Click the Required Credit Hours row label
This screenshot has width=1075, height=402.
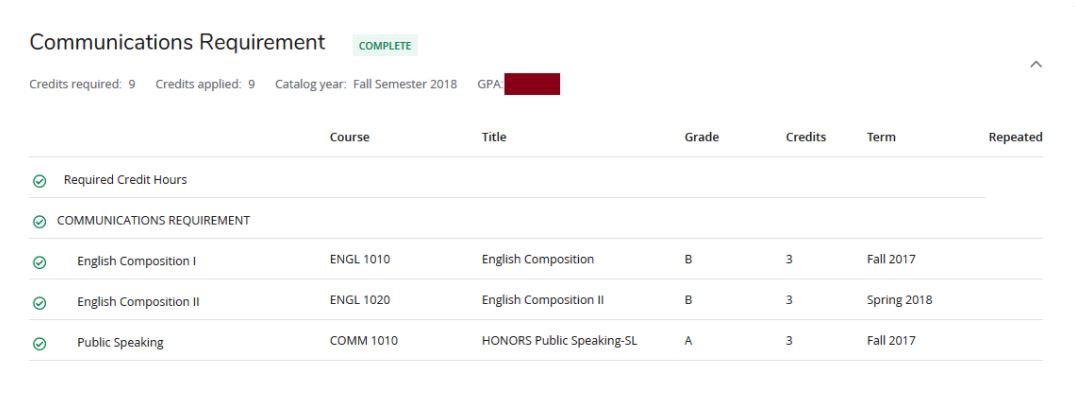pos(125,180)
